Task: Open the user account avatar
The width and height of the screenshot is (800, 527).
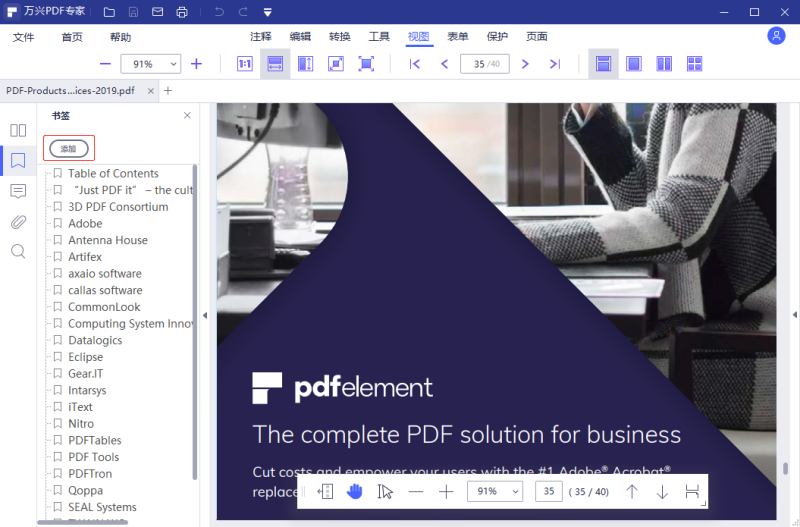Action: click(776, 36)
